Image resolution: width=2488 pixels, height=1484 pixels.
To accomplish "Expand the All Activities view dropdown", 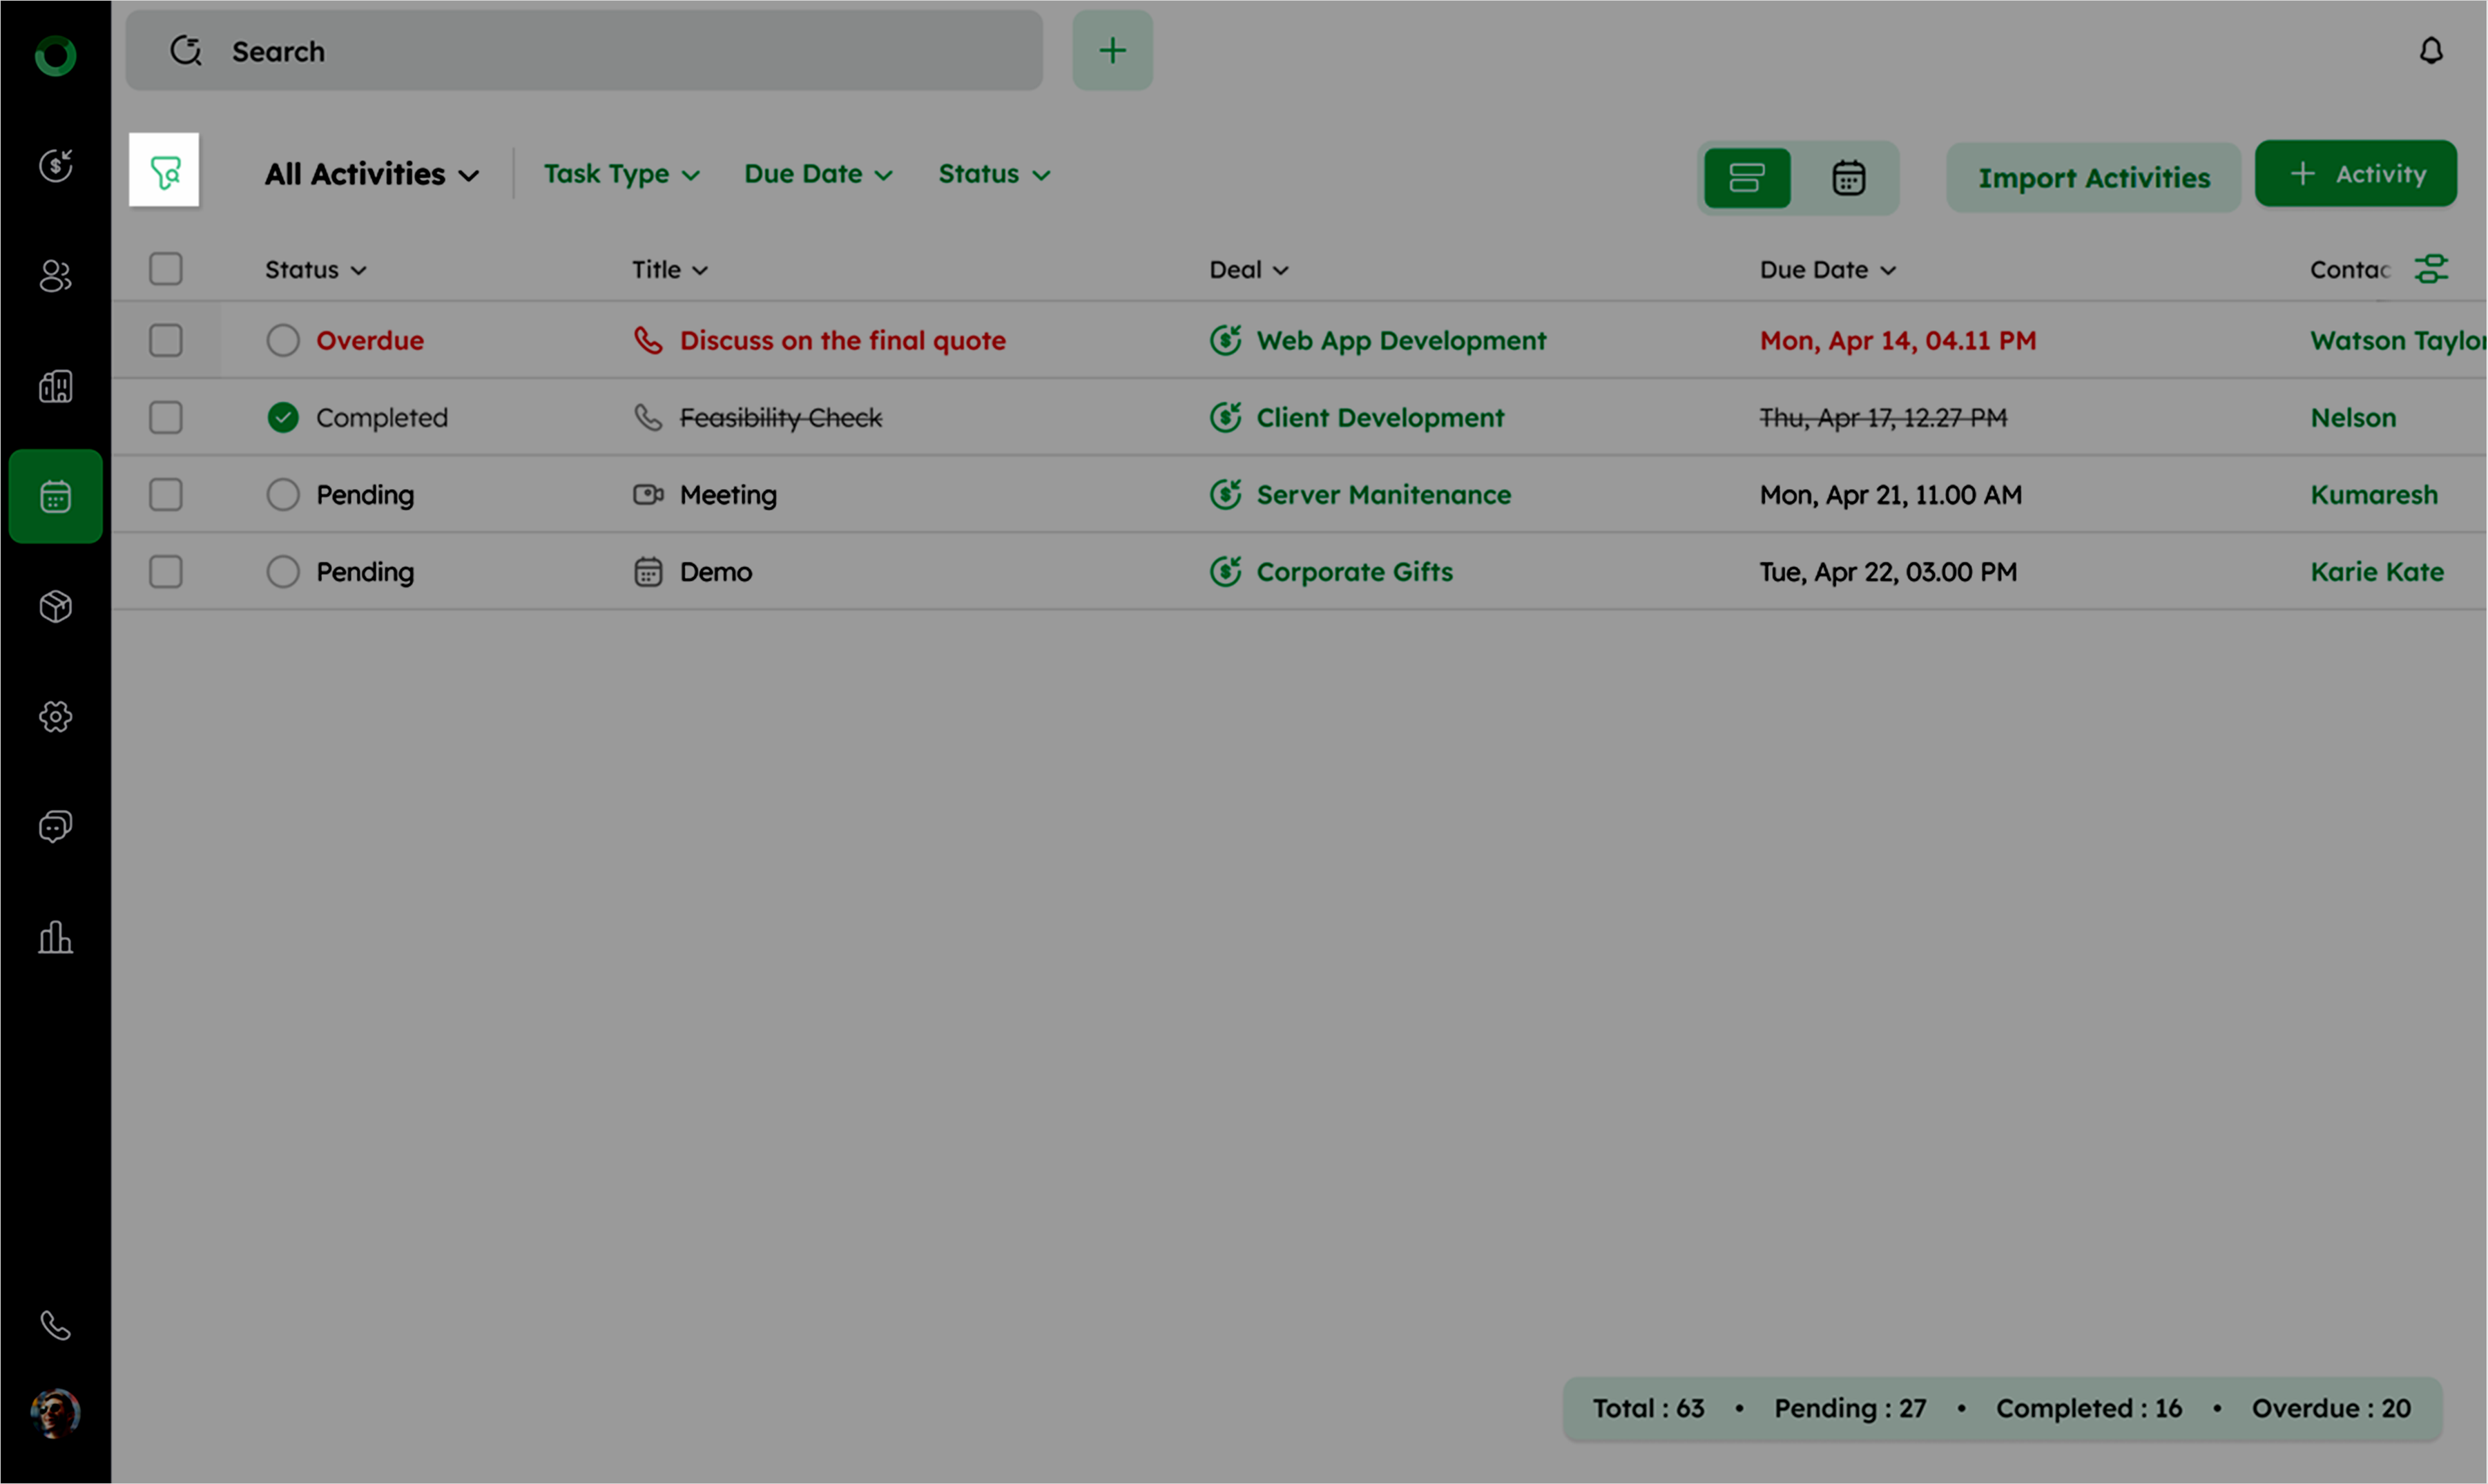I will [371, 175].
